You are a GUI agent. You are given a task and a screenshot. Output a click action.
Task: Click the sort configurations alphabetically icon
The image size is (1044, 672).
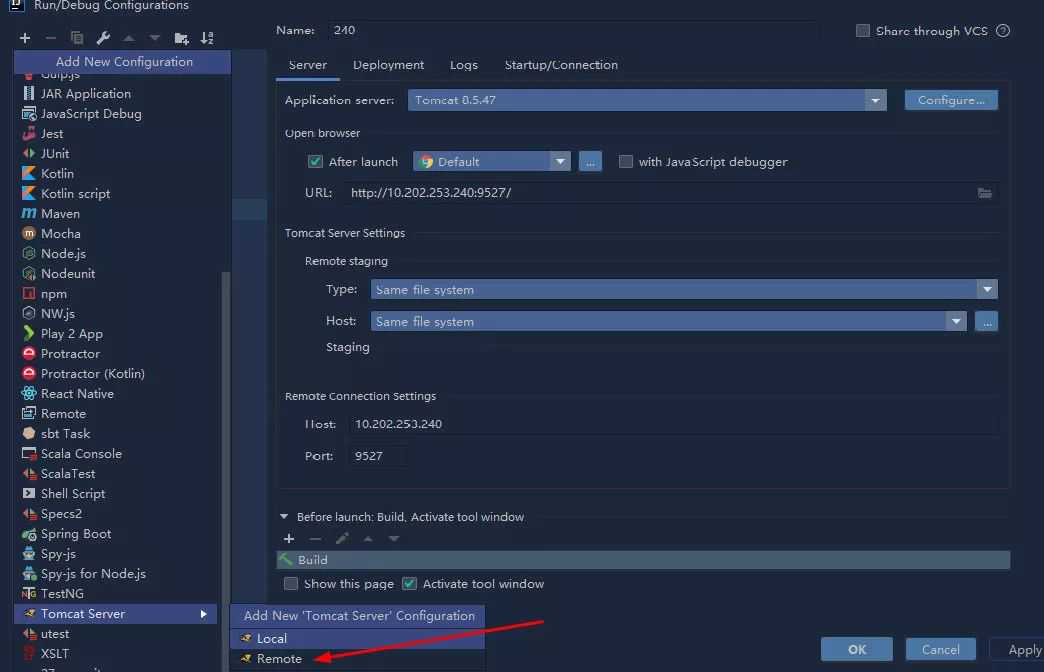[207, 38]
